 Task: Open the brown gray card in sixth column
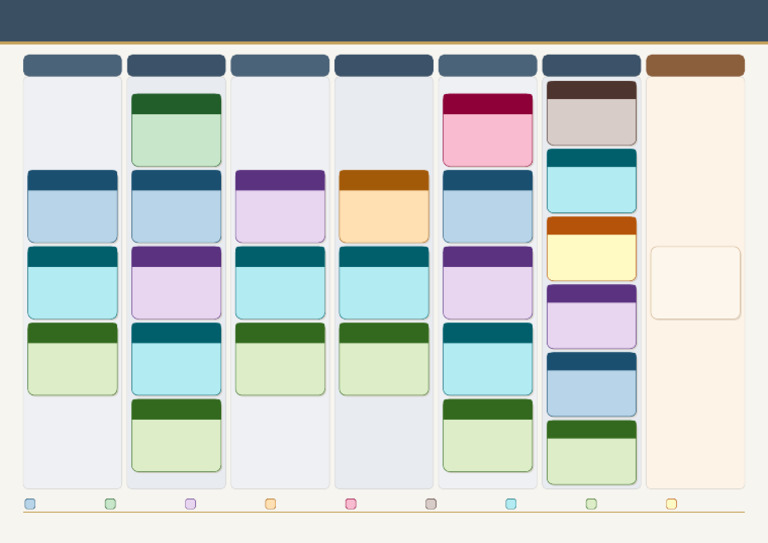[592, 114]
